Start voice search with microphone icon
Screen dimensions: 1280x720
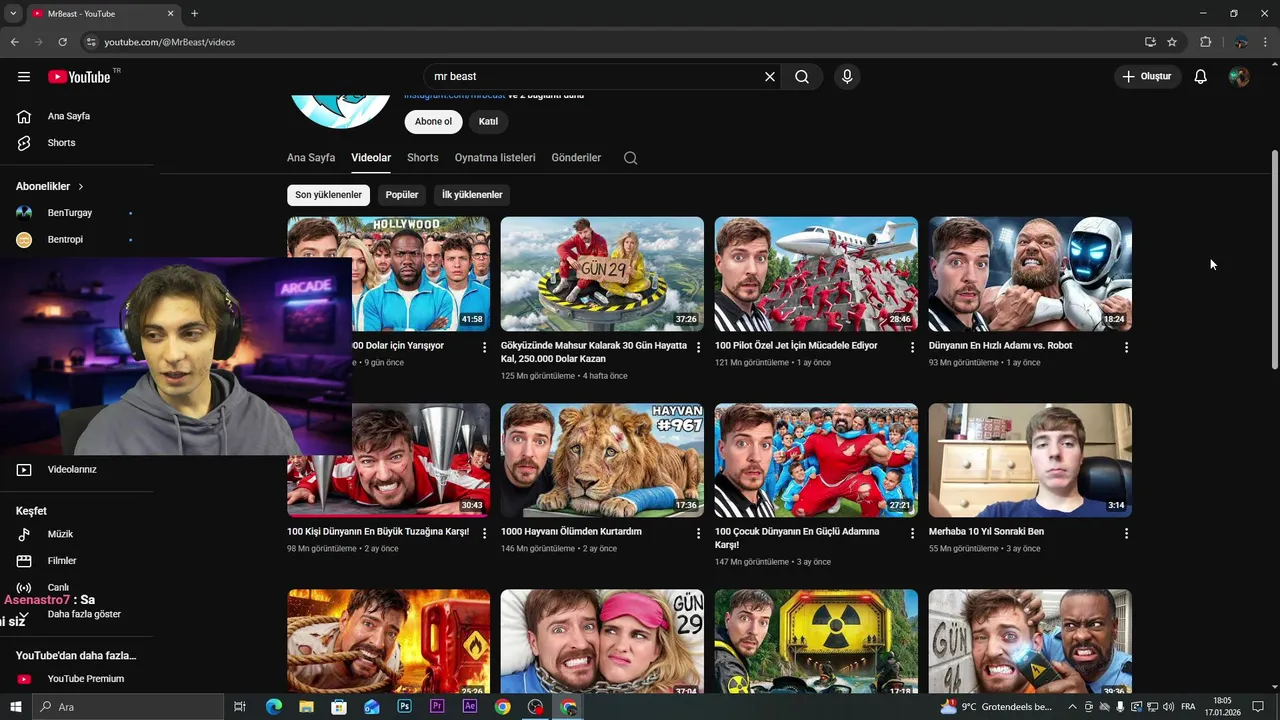(847, 77)
